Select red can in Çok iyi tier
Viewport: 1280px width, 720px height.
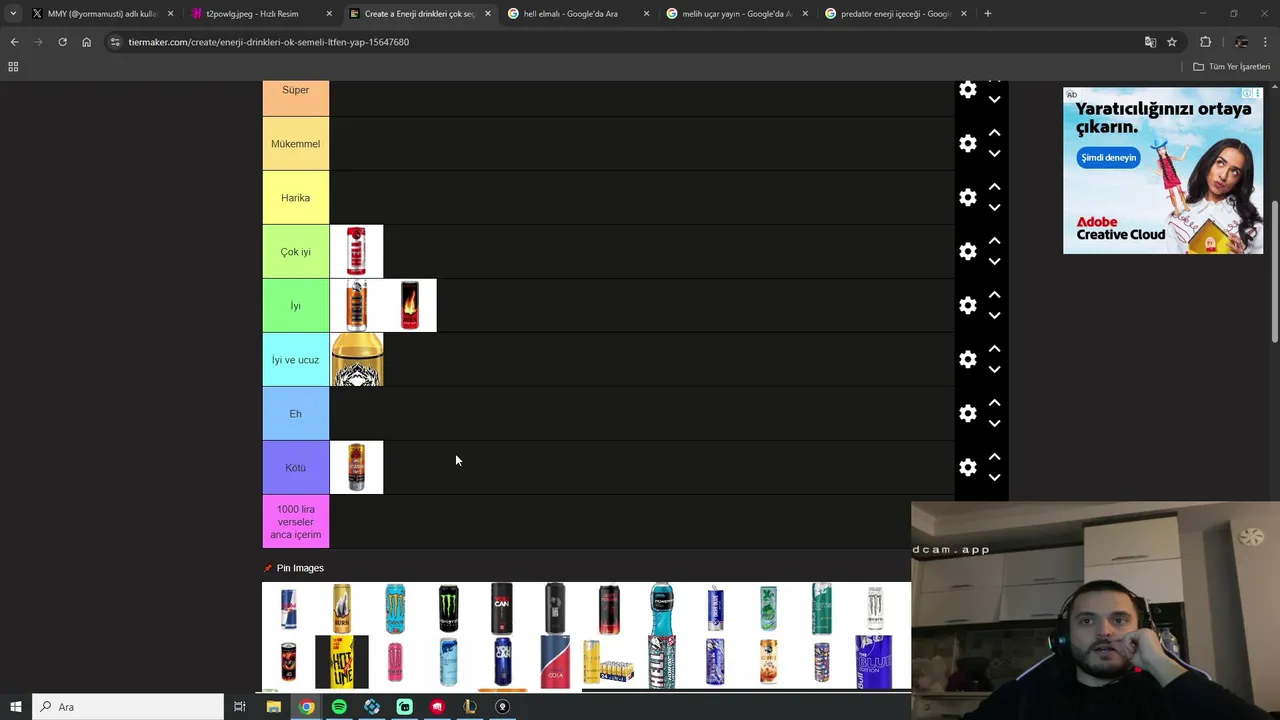[x=356, y=252]
